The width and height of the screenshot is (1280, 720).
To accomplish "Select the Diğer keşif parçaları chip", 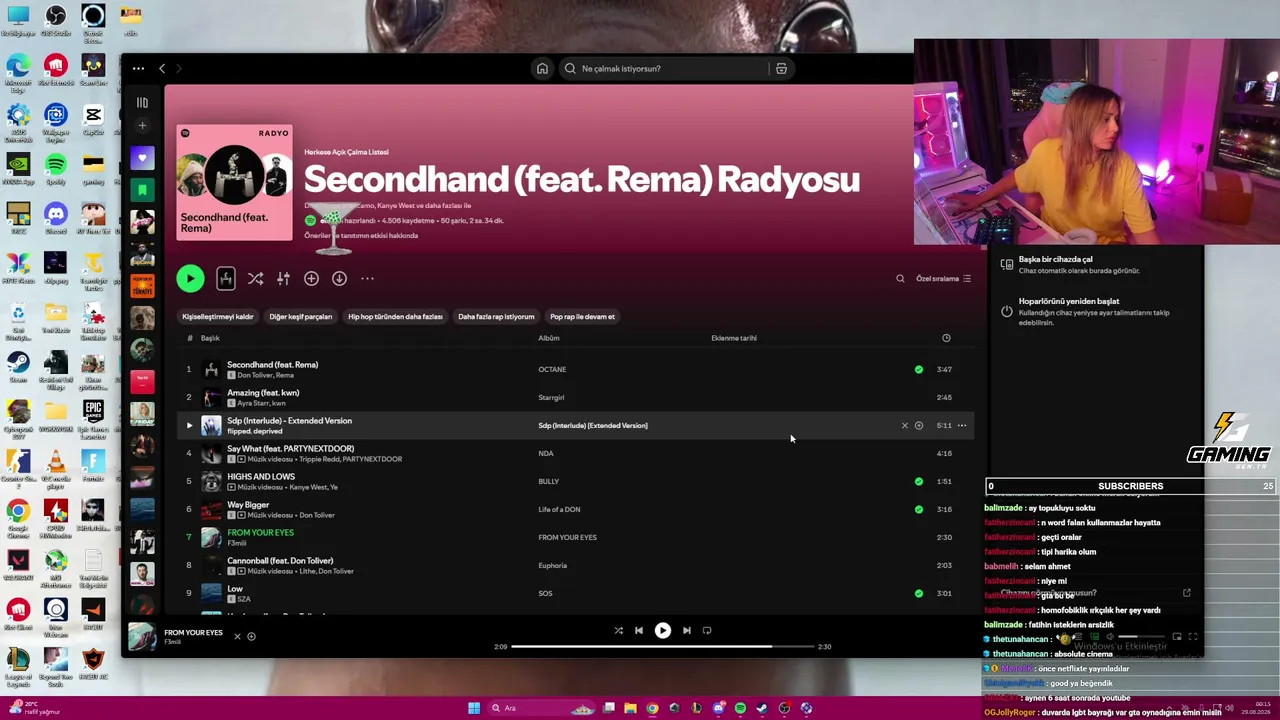I will [300, 317].
